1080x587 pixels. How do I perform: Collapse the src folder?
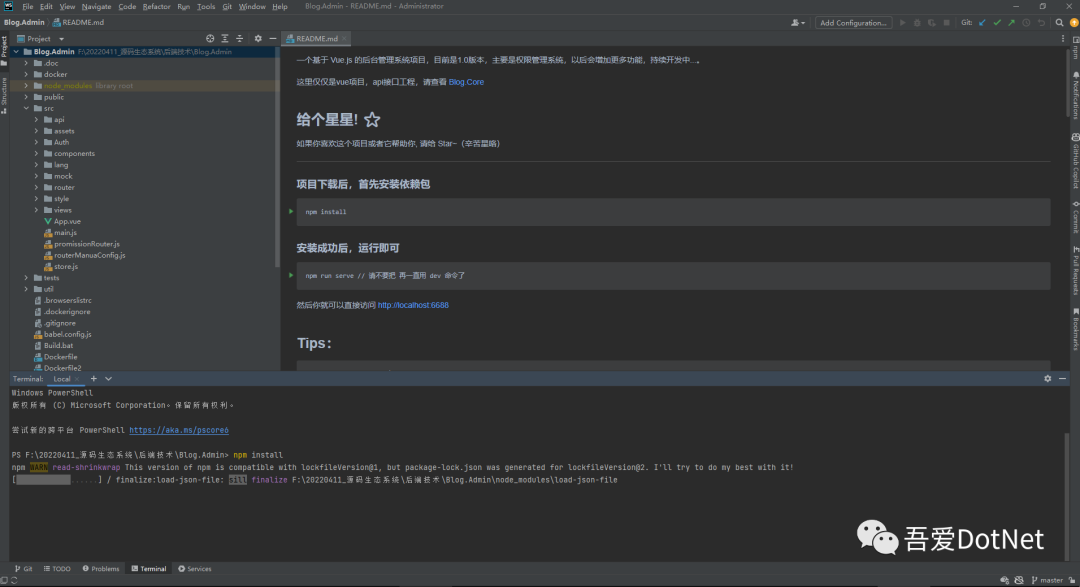pos(26,108)
